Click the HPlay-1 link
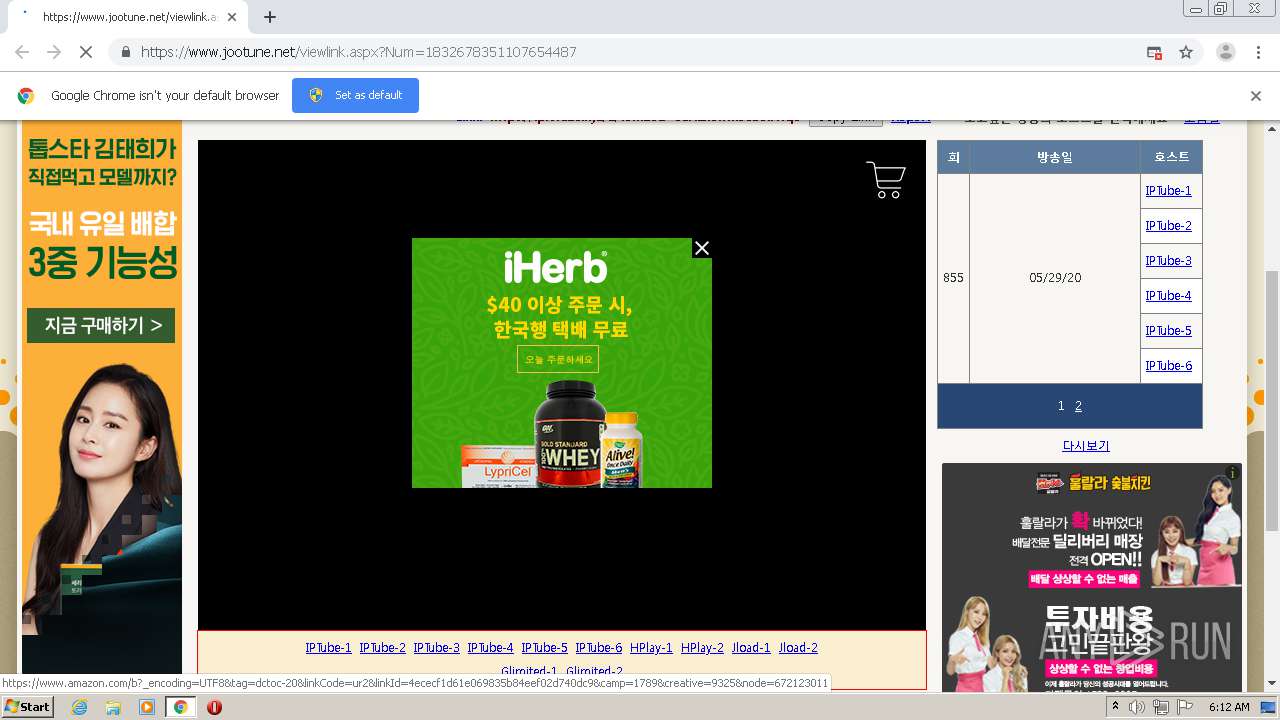The width and height of the screenshot is (1280, 720). [651, 648]
